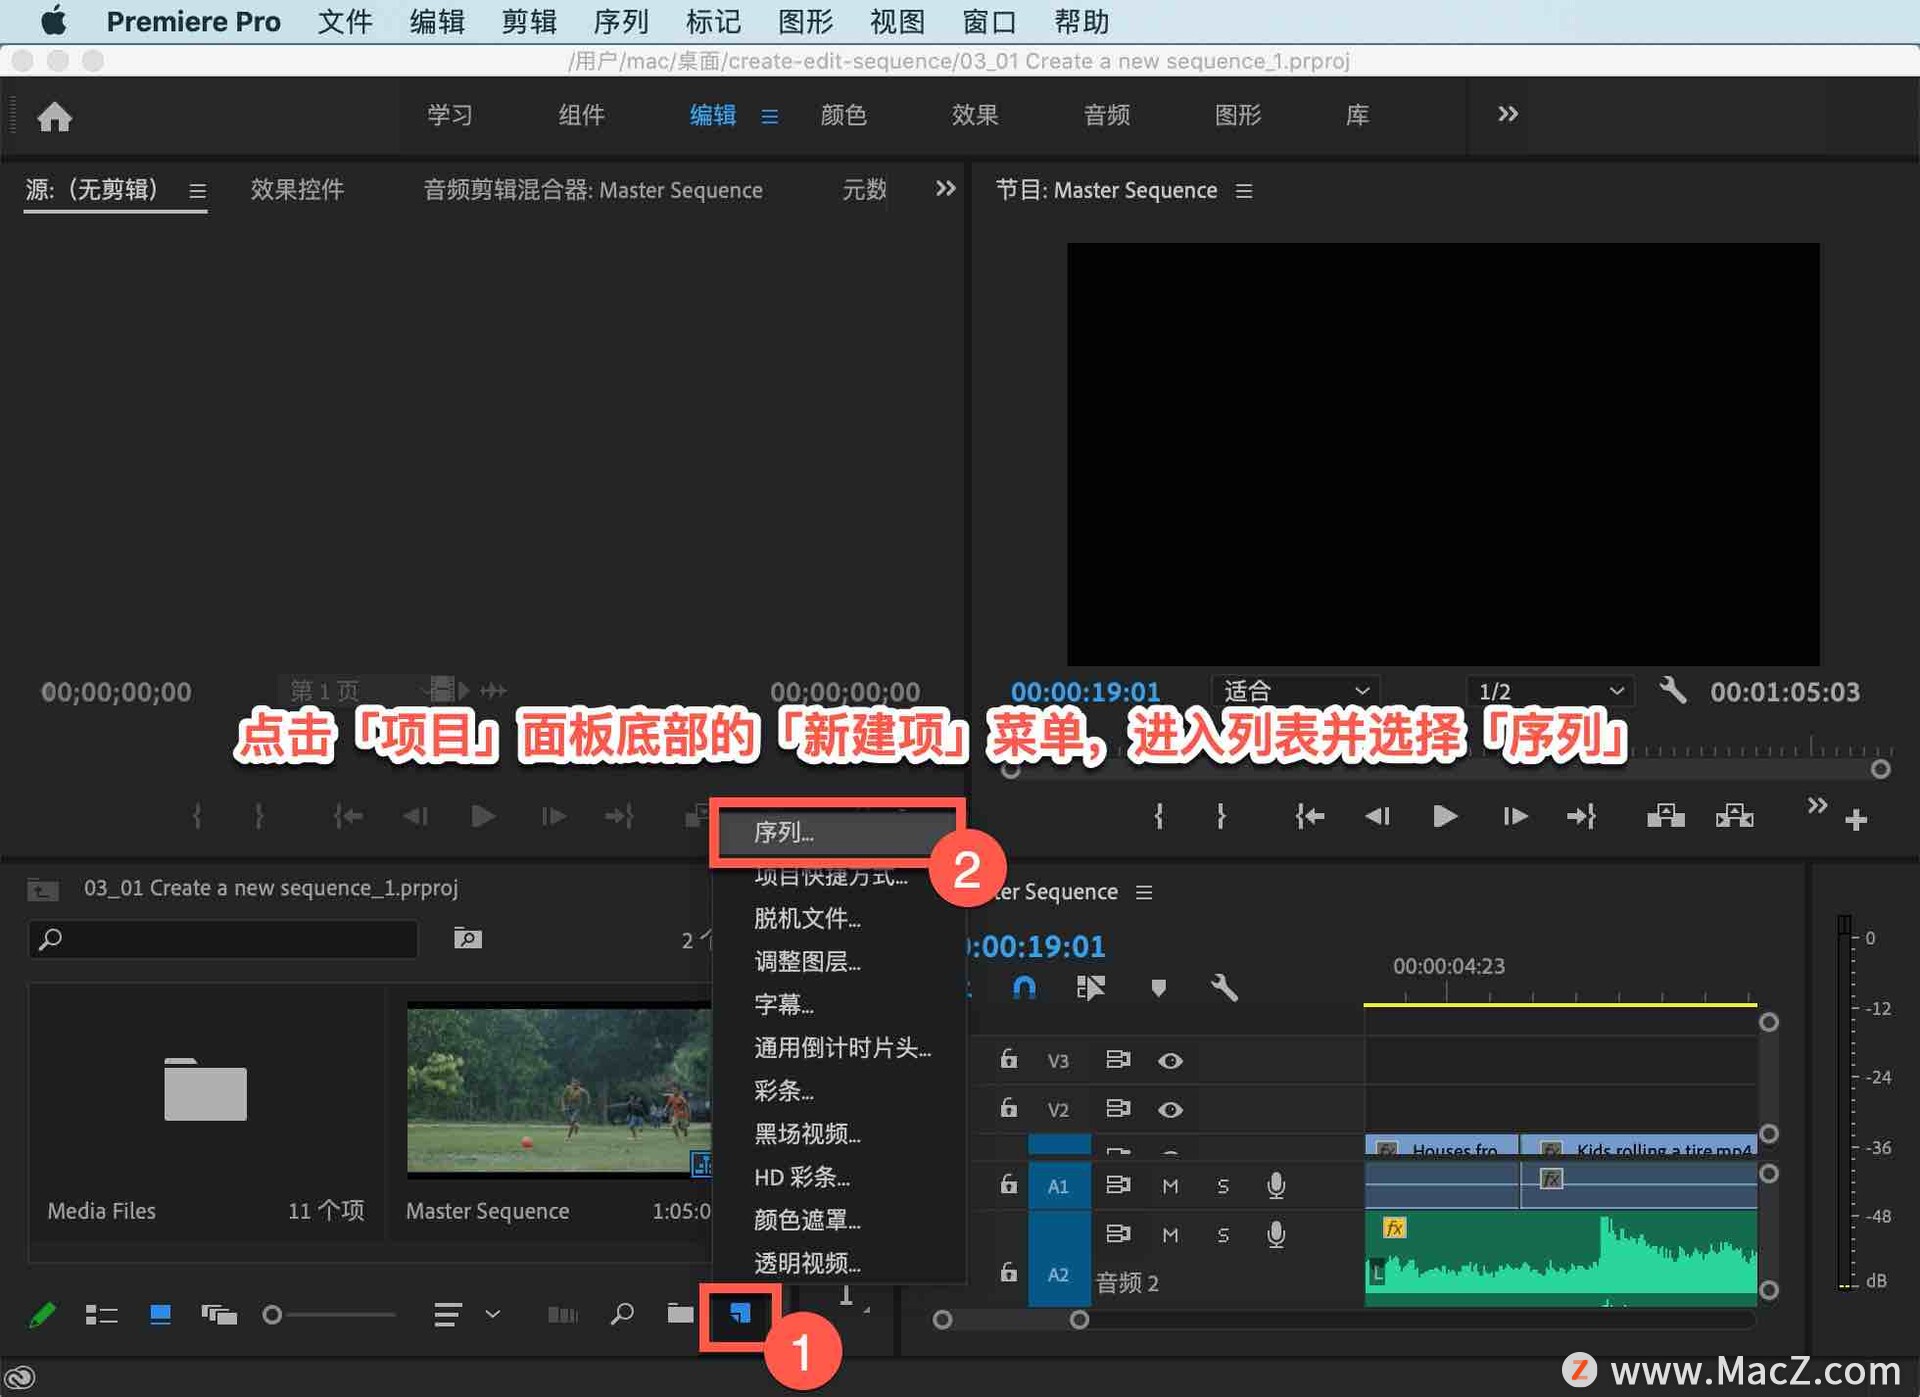Step back one frame in Program monitor
Viewport: 1920px width, 1397px height.
point(1377,816)
